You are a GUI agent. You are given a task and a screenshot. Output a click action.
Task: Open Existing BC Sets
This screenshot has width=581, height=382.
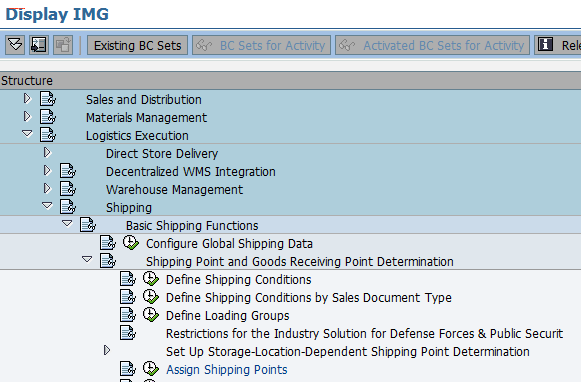pyautogui.click(x=137, y=45)
